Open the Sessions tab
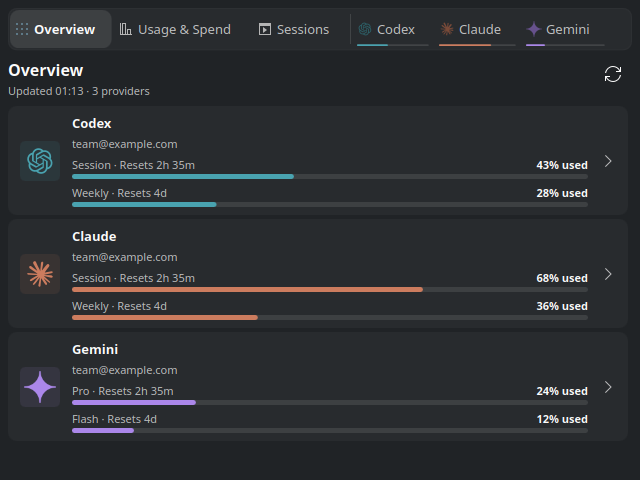Viewport: 640px width, 480px height. [x=294, y=29]
